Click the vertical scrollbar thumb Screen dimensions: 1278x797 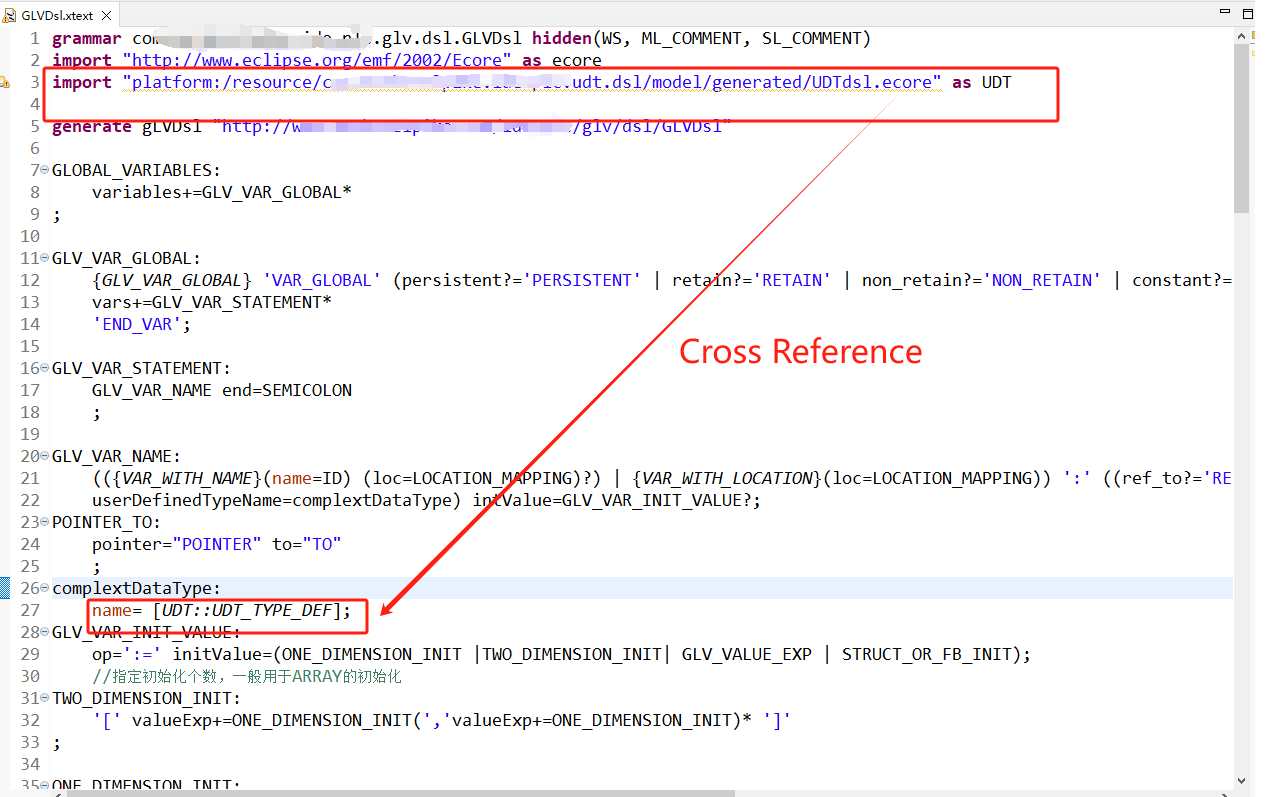pos(1242,129)
